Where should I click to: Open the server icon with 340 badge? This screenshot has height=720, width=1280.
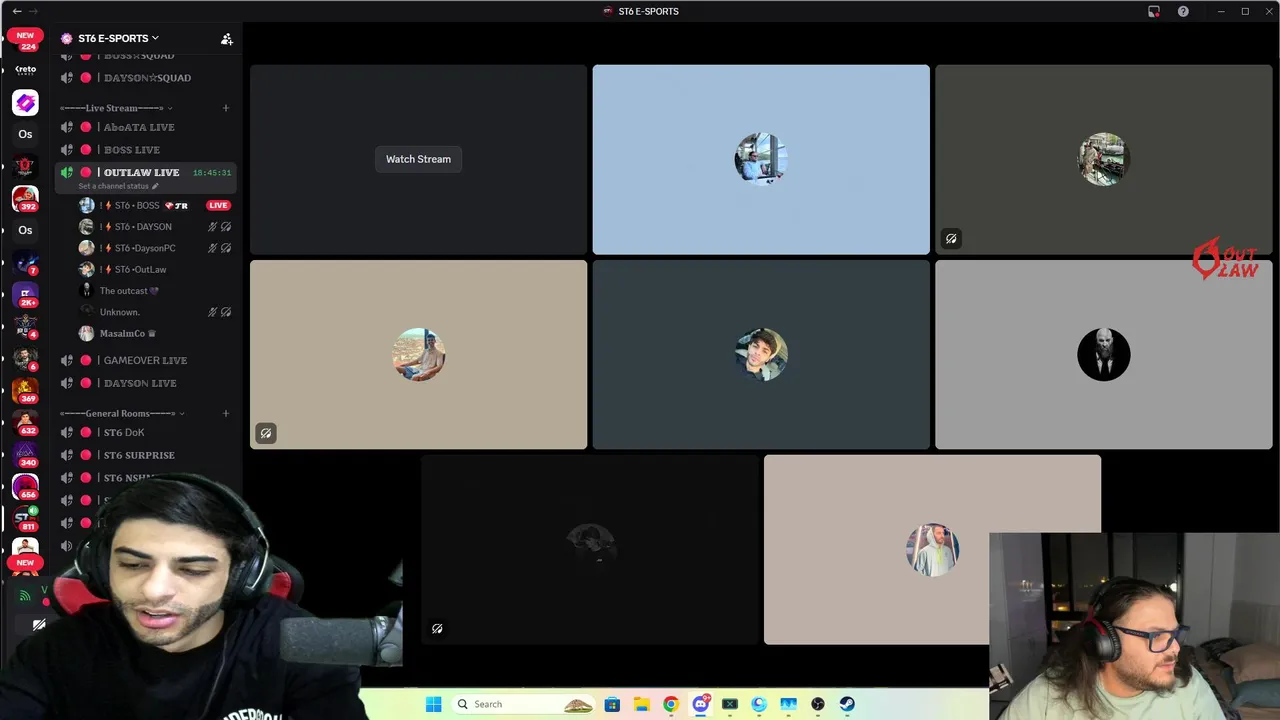click(25, 454)
